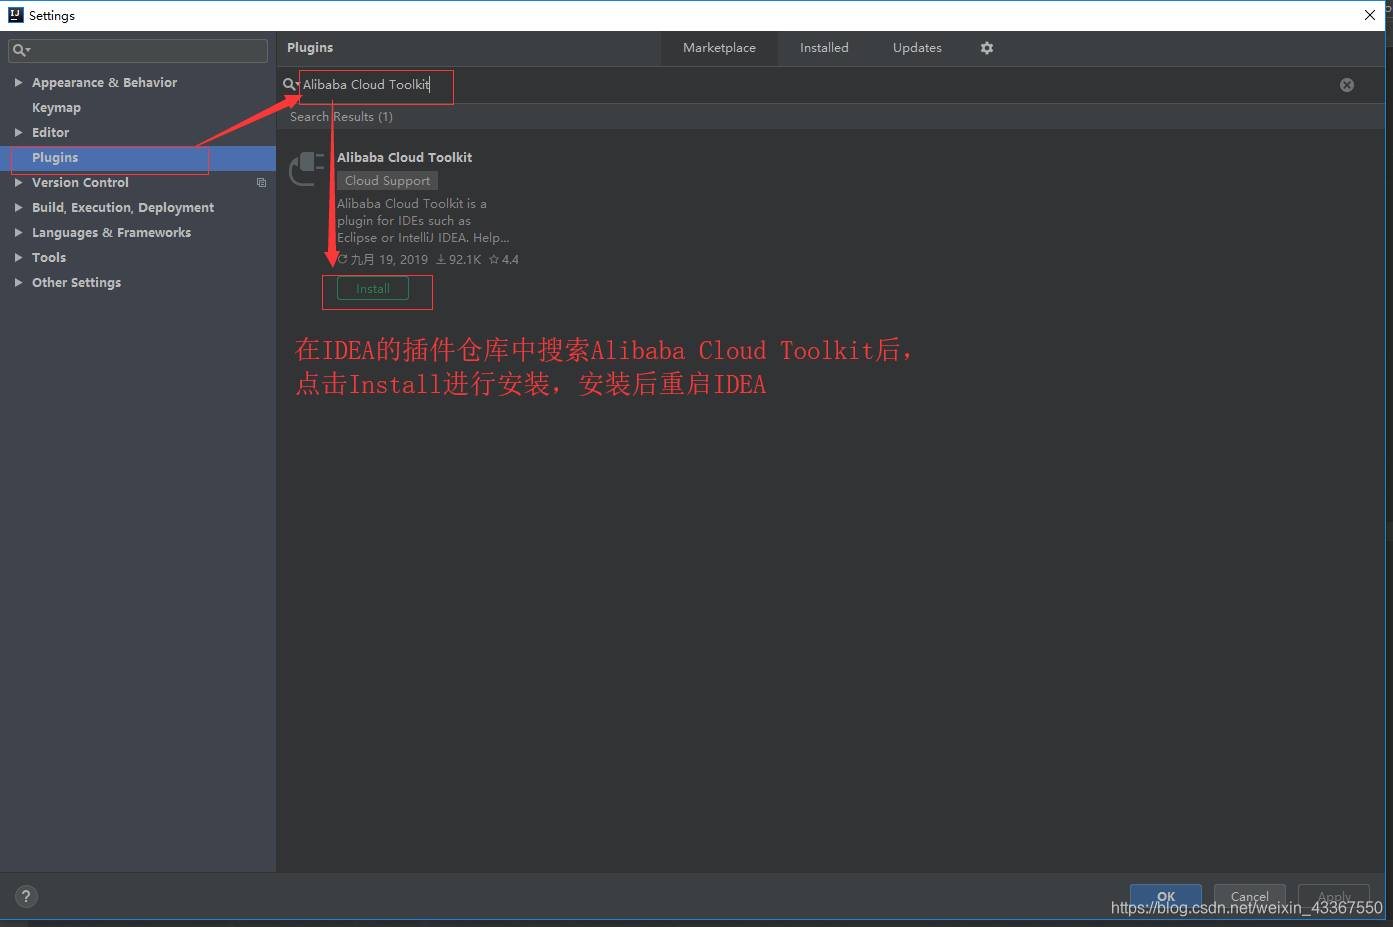Open Version Control settings

click(x=80, y=182)
